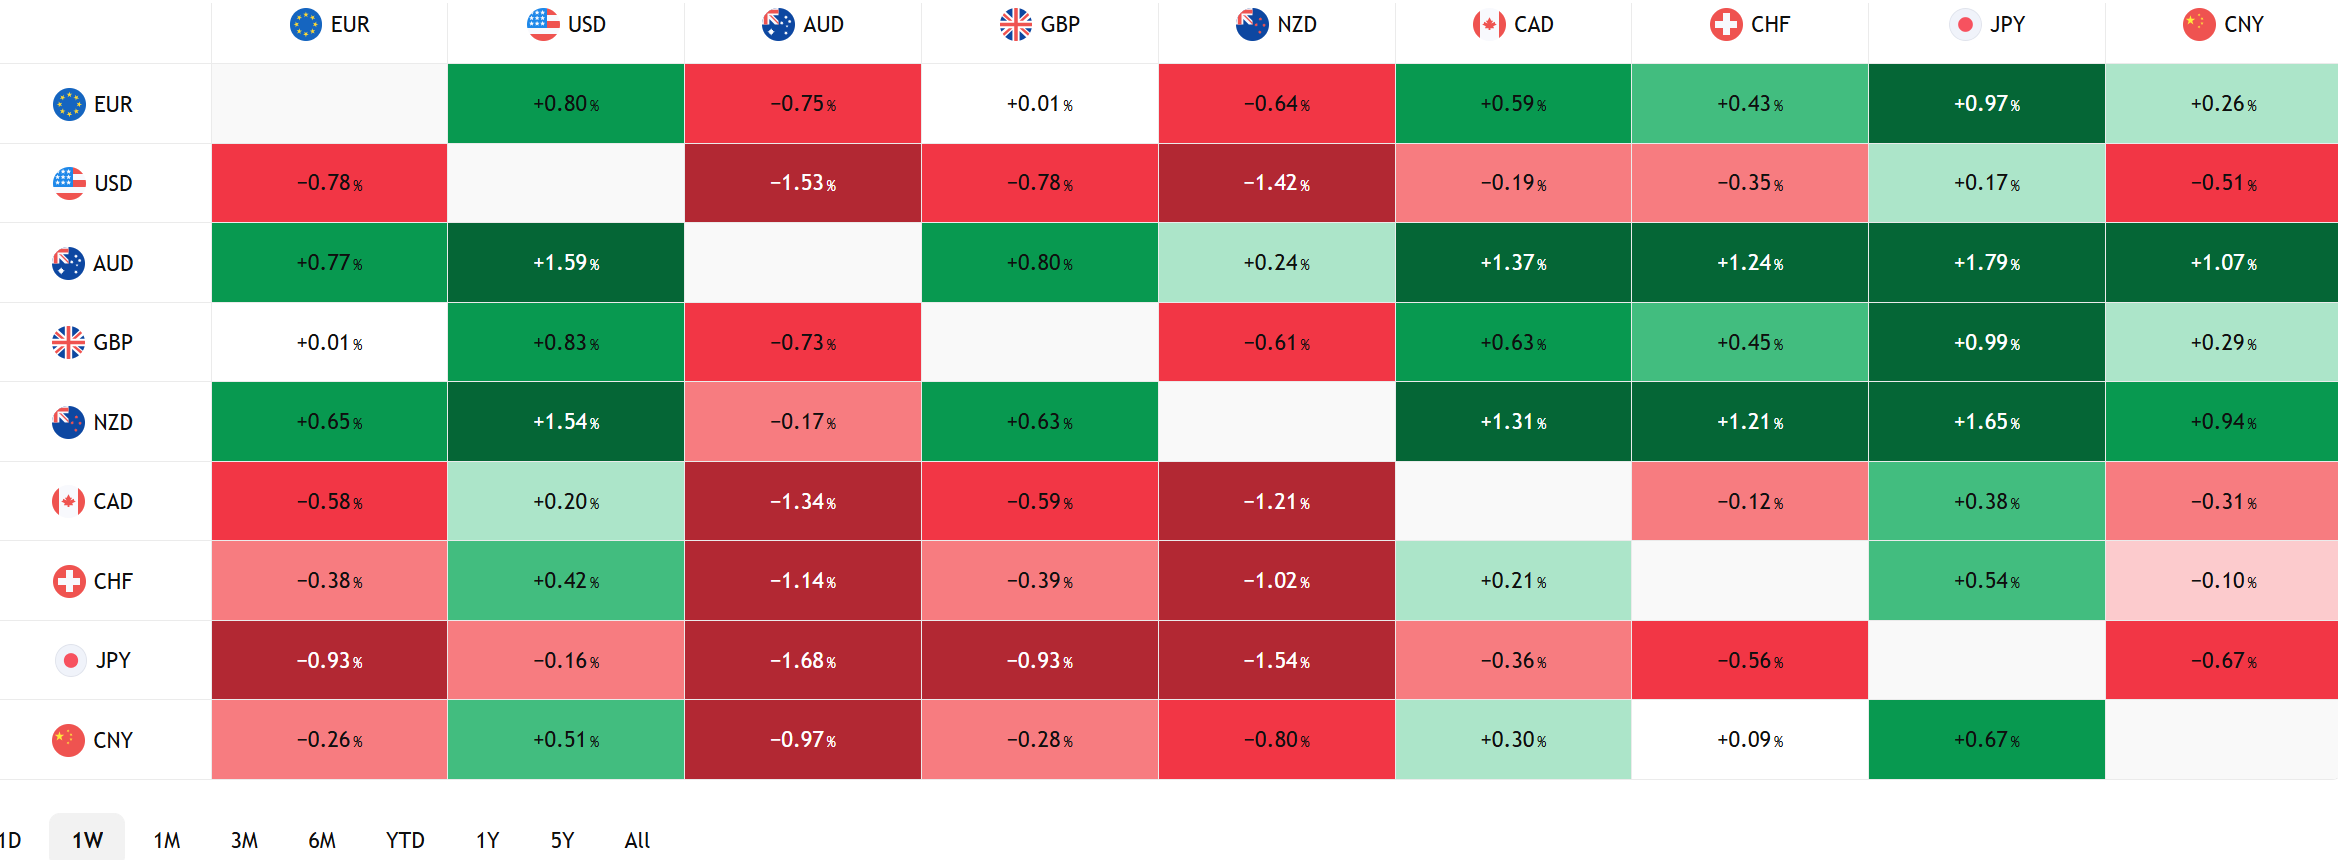The image size is (2338, 860).
Task: Click the NZD flag icon in column header
Action: 1252,24
